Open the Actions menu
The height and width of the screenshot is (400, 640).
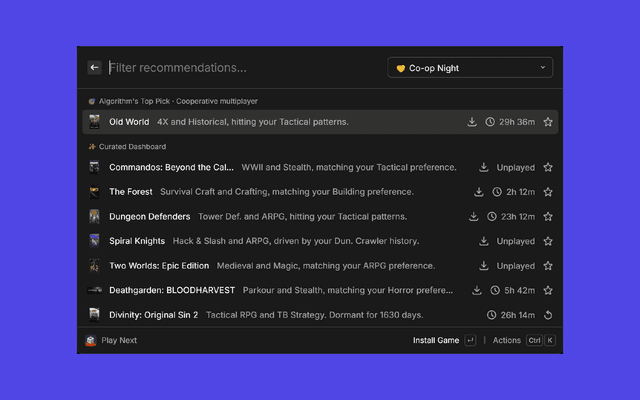coord(507,340)
